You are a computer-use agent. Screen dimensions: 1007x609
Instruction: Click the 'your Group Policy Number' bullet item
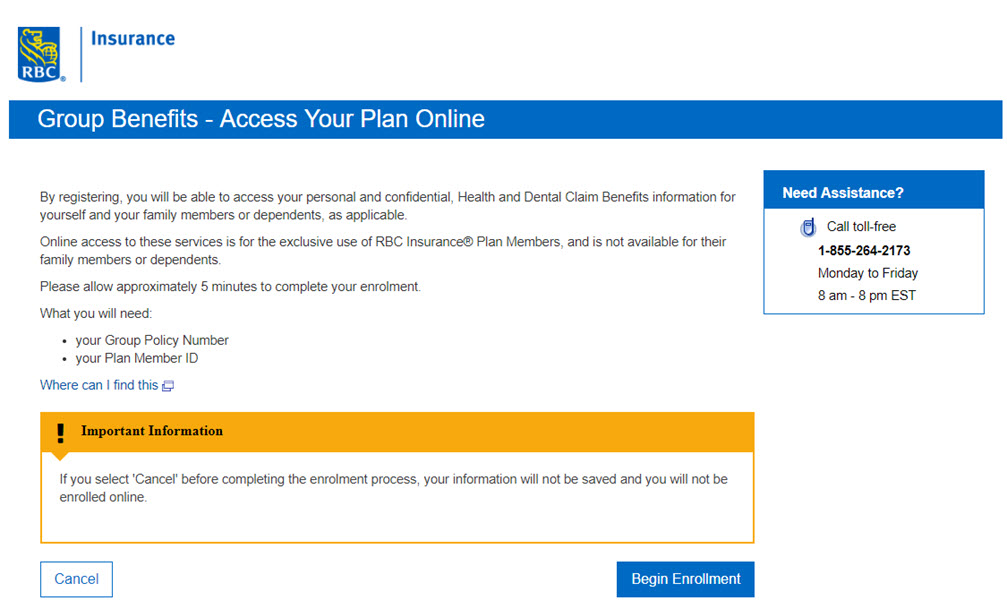[152, 340]
